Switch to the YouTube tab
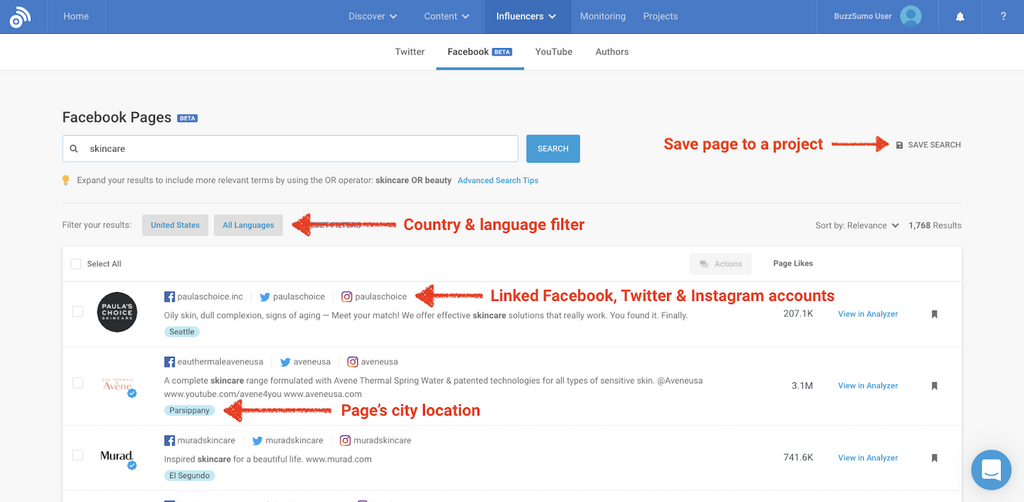This screenshot has width=1024, height=502. click(x=553, y=52)
